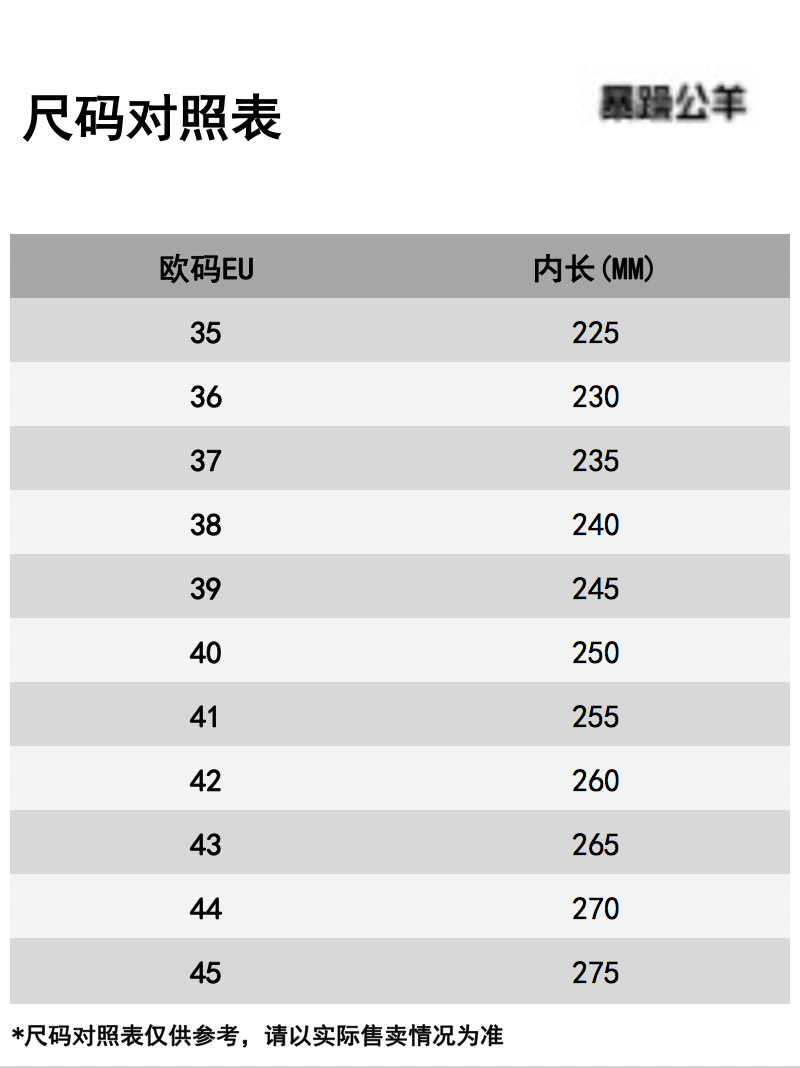800x1068 pixels.
Task: Select EU size 45 row label
Action: [206, 973]
